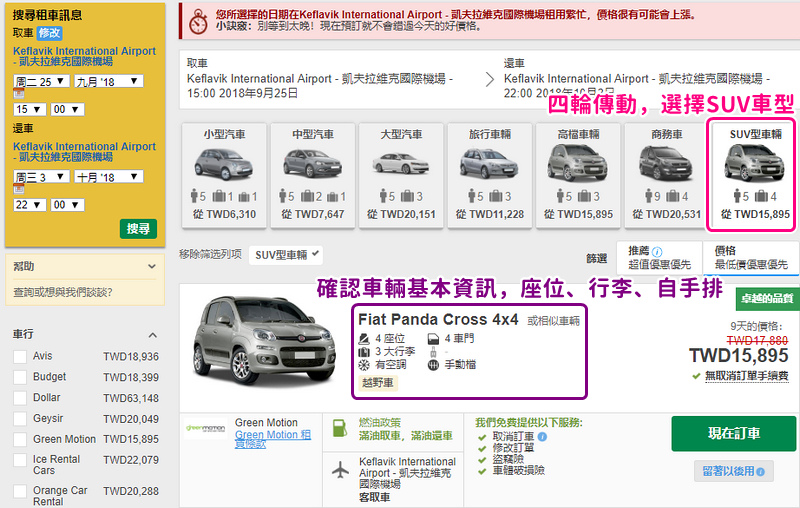Click the manual gearbox icon

[433, 365]
